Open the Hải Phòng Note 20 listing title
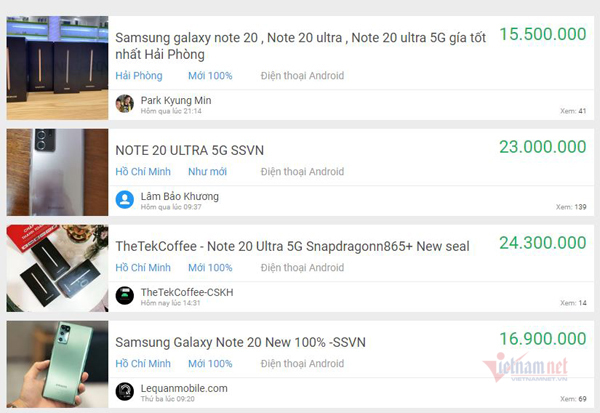 pos(300,45)
